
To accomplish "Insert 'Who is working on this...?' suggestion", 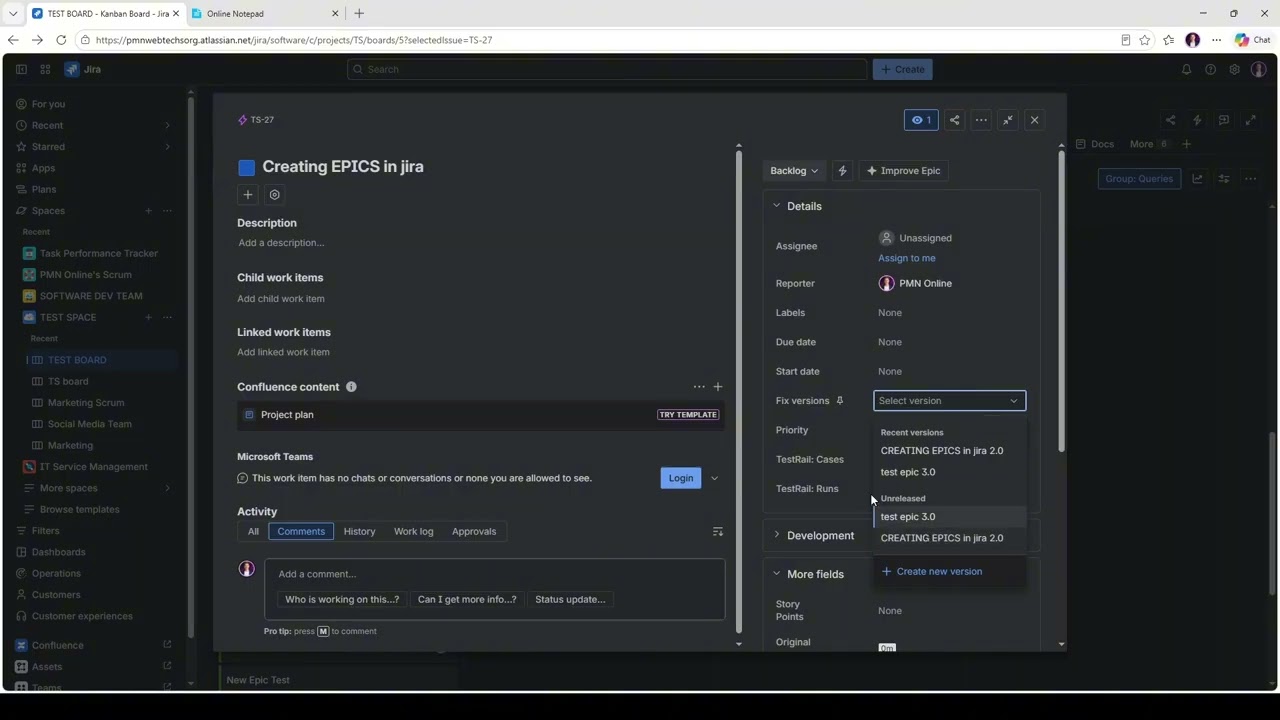I will click(342, 600).
